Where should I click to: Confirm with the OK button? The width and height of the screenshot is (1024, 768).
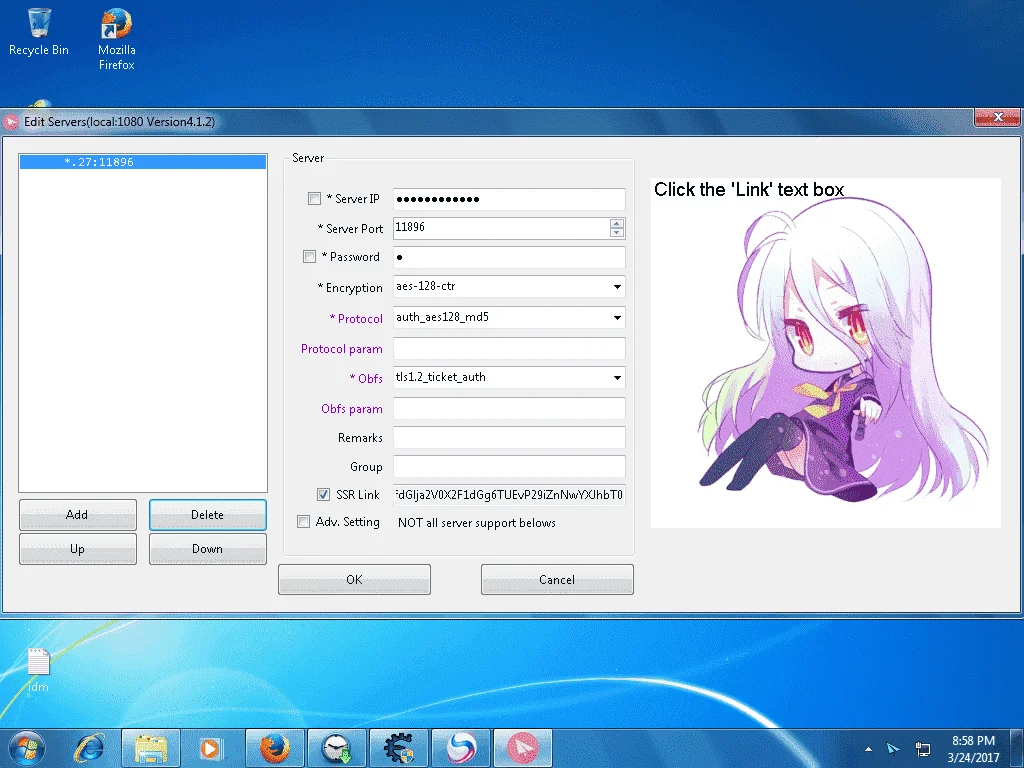coord(354,579)
